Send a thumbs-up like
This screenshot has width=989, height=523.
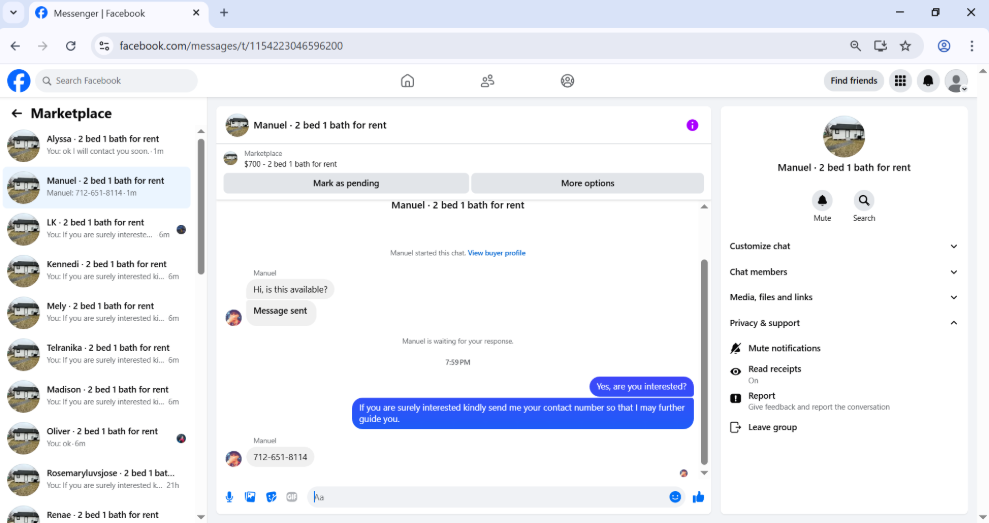click(698, 497)
